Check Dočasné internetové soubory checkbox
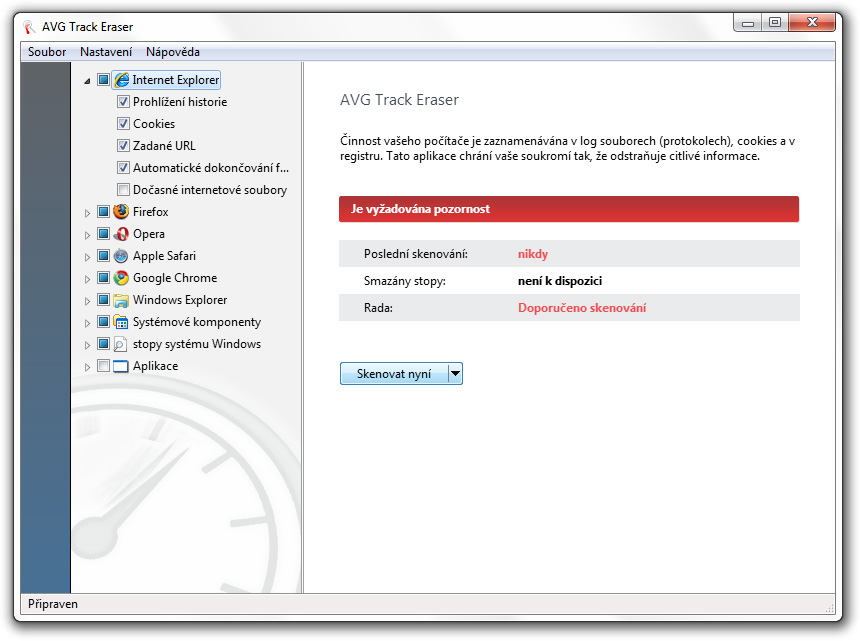 123,190
